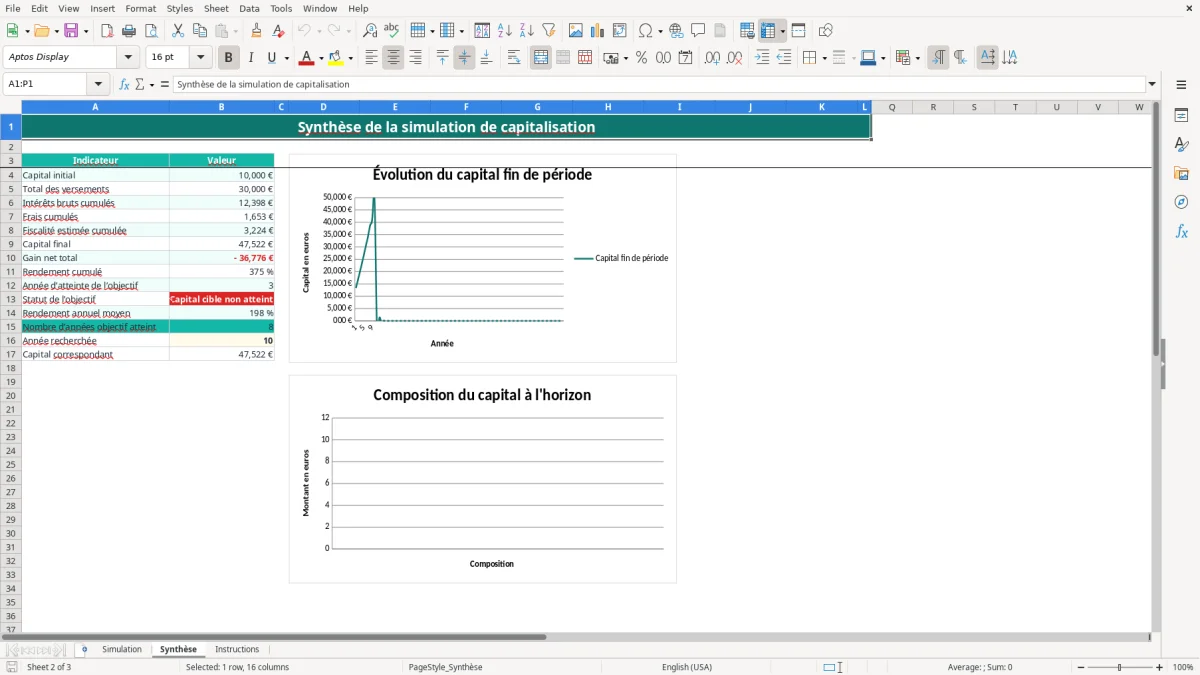This screenshot has height=675, width=1200.
Task: Click the Save document icon
Action: (71, 31)
